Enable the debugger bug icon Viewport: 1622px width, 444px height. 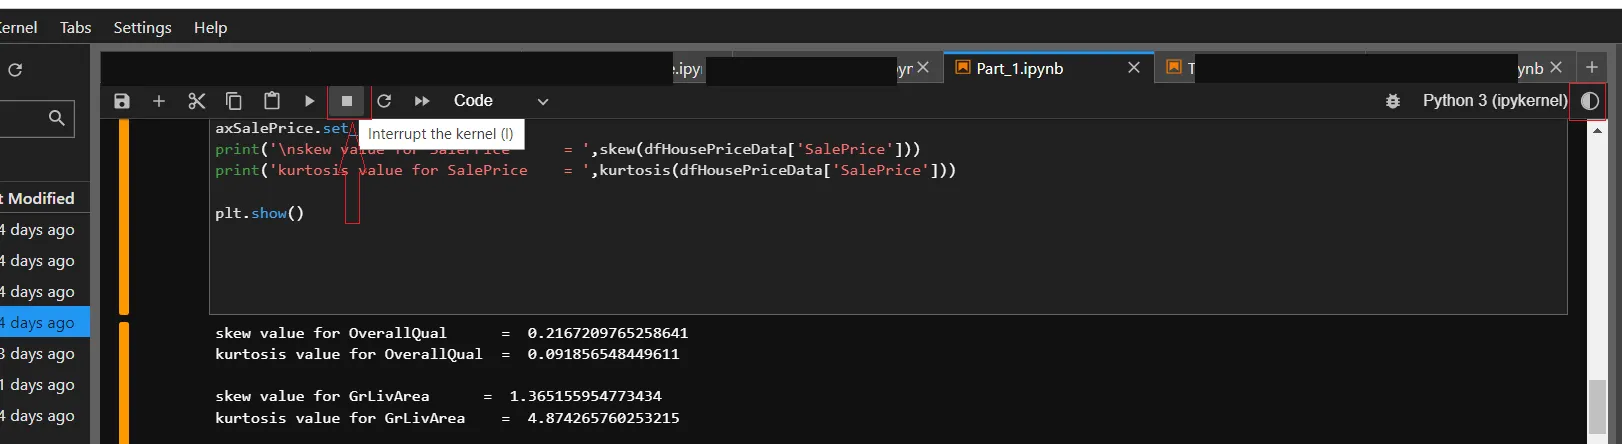[1392, 101]
